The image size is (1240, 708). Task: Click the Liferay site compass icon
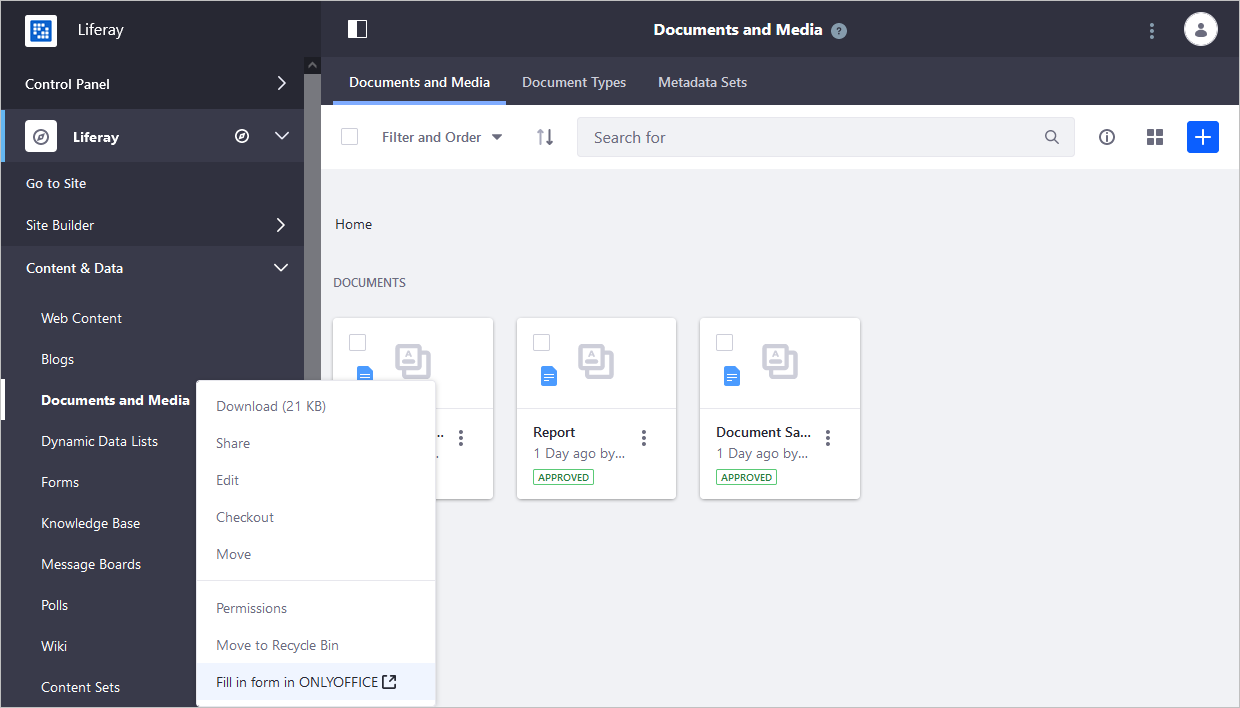pos(242,136)
